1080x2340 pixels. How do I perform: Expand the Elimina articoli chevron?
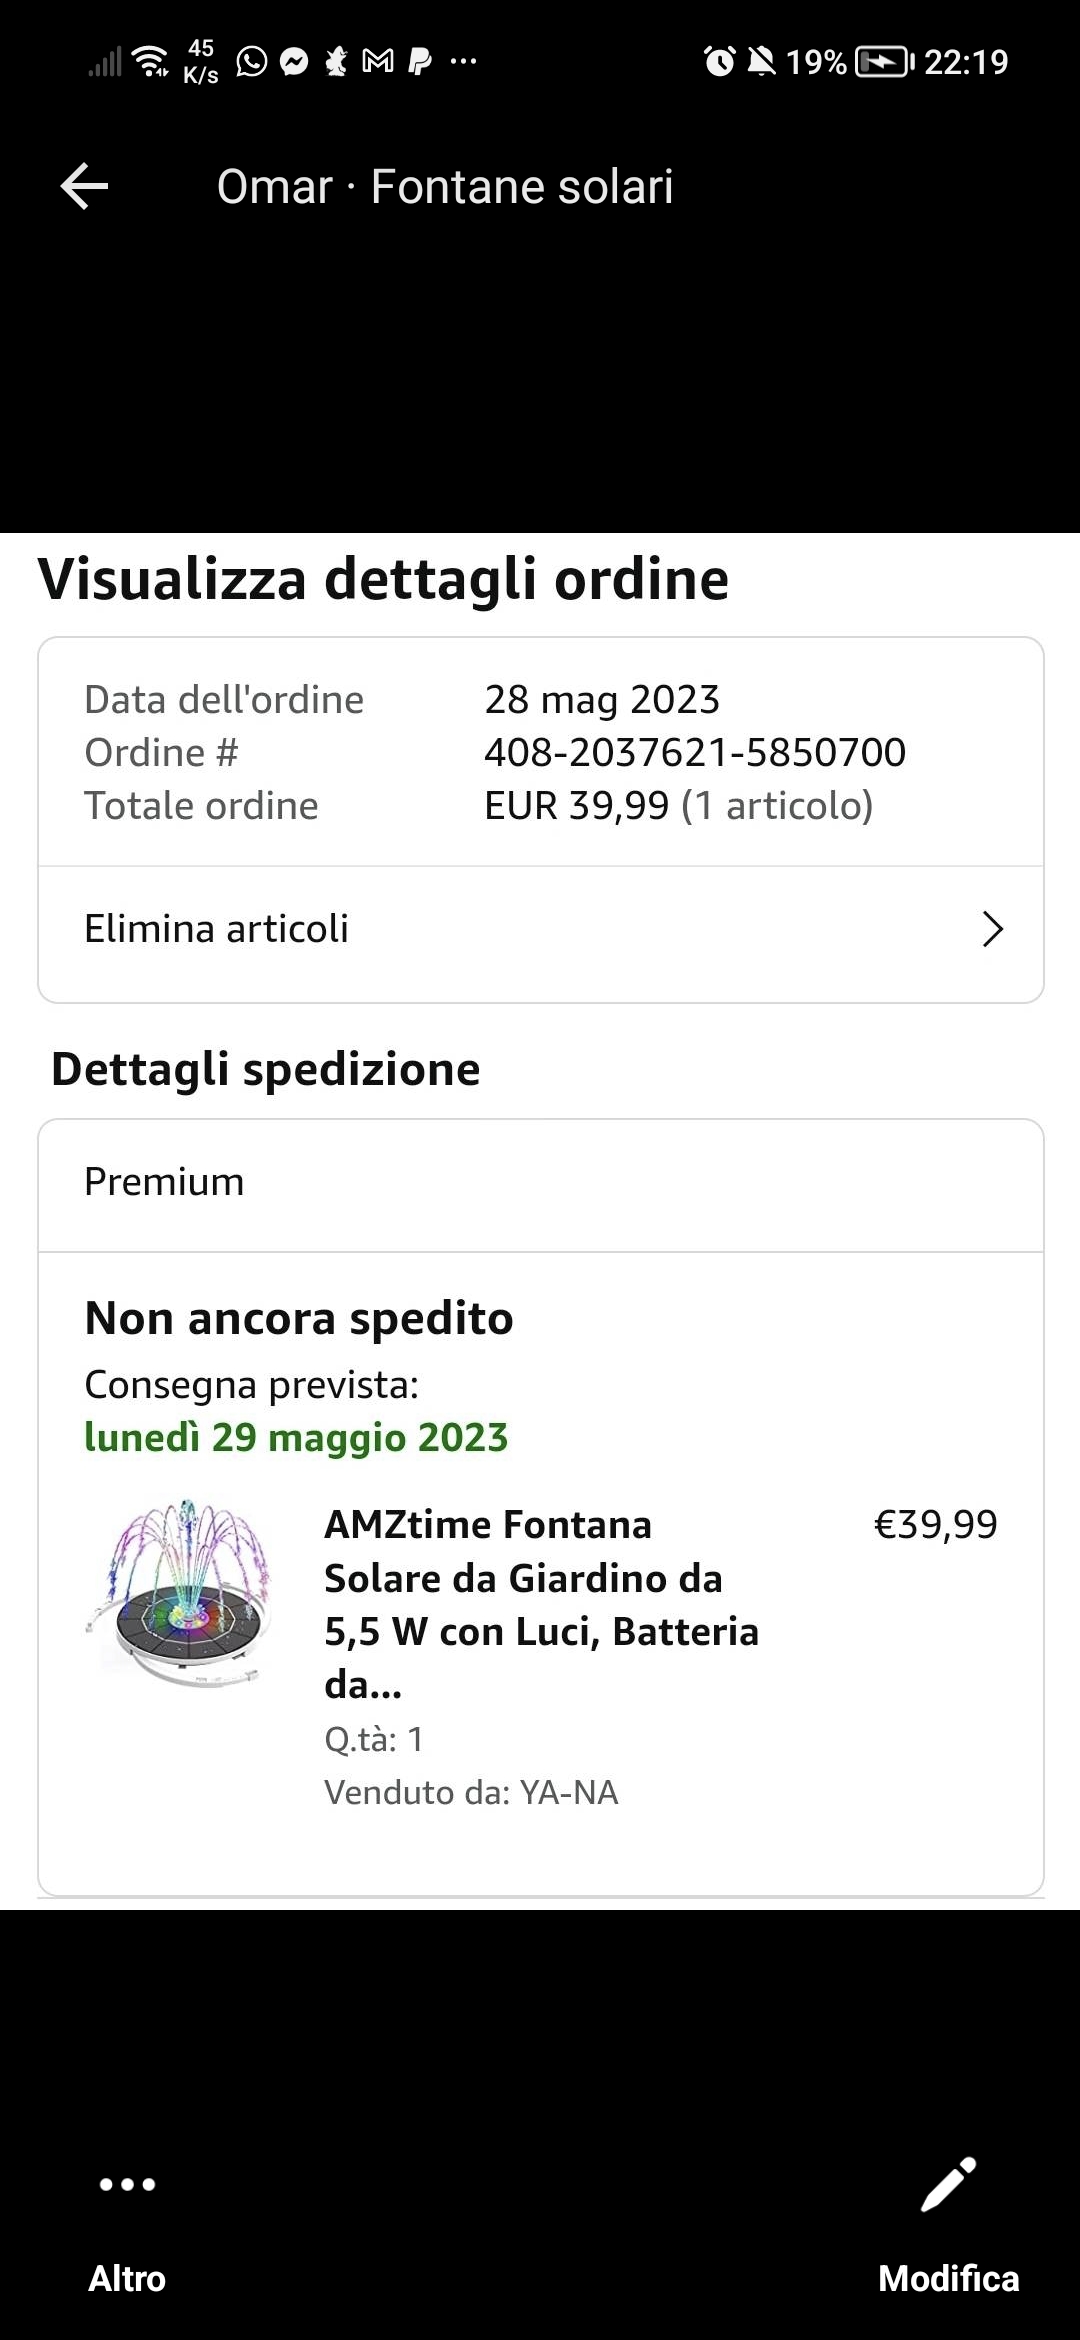pyautogui.click(x=992, y=929)
